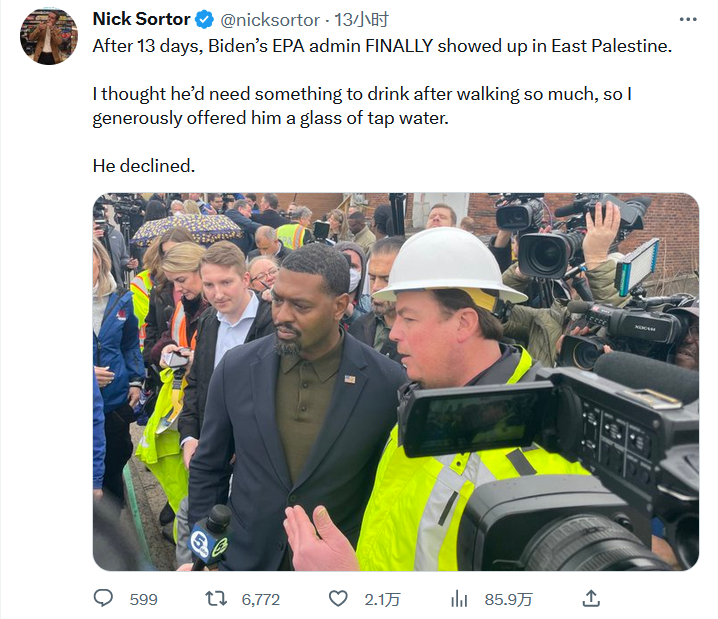
Task: Click the 2.1万 likes count
Action: click(x=382, y=599)
